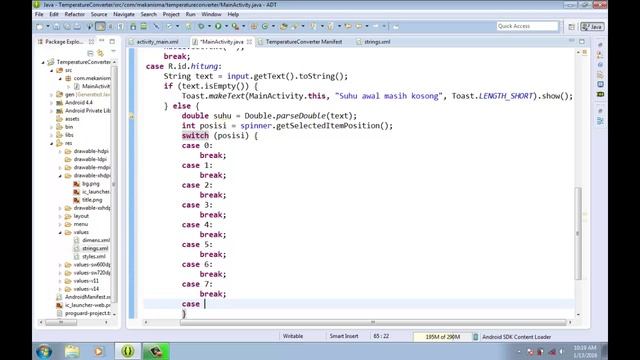Click the screen recorder taskbar icon
The height and width of the screenshot is (360, 640).
tap(156, 351)
